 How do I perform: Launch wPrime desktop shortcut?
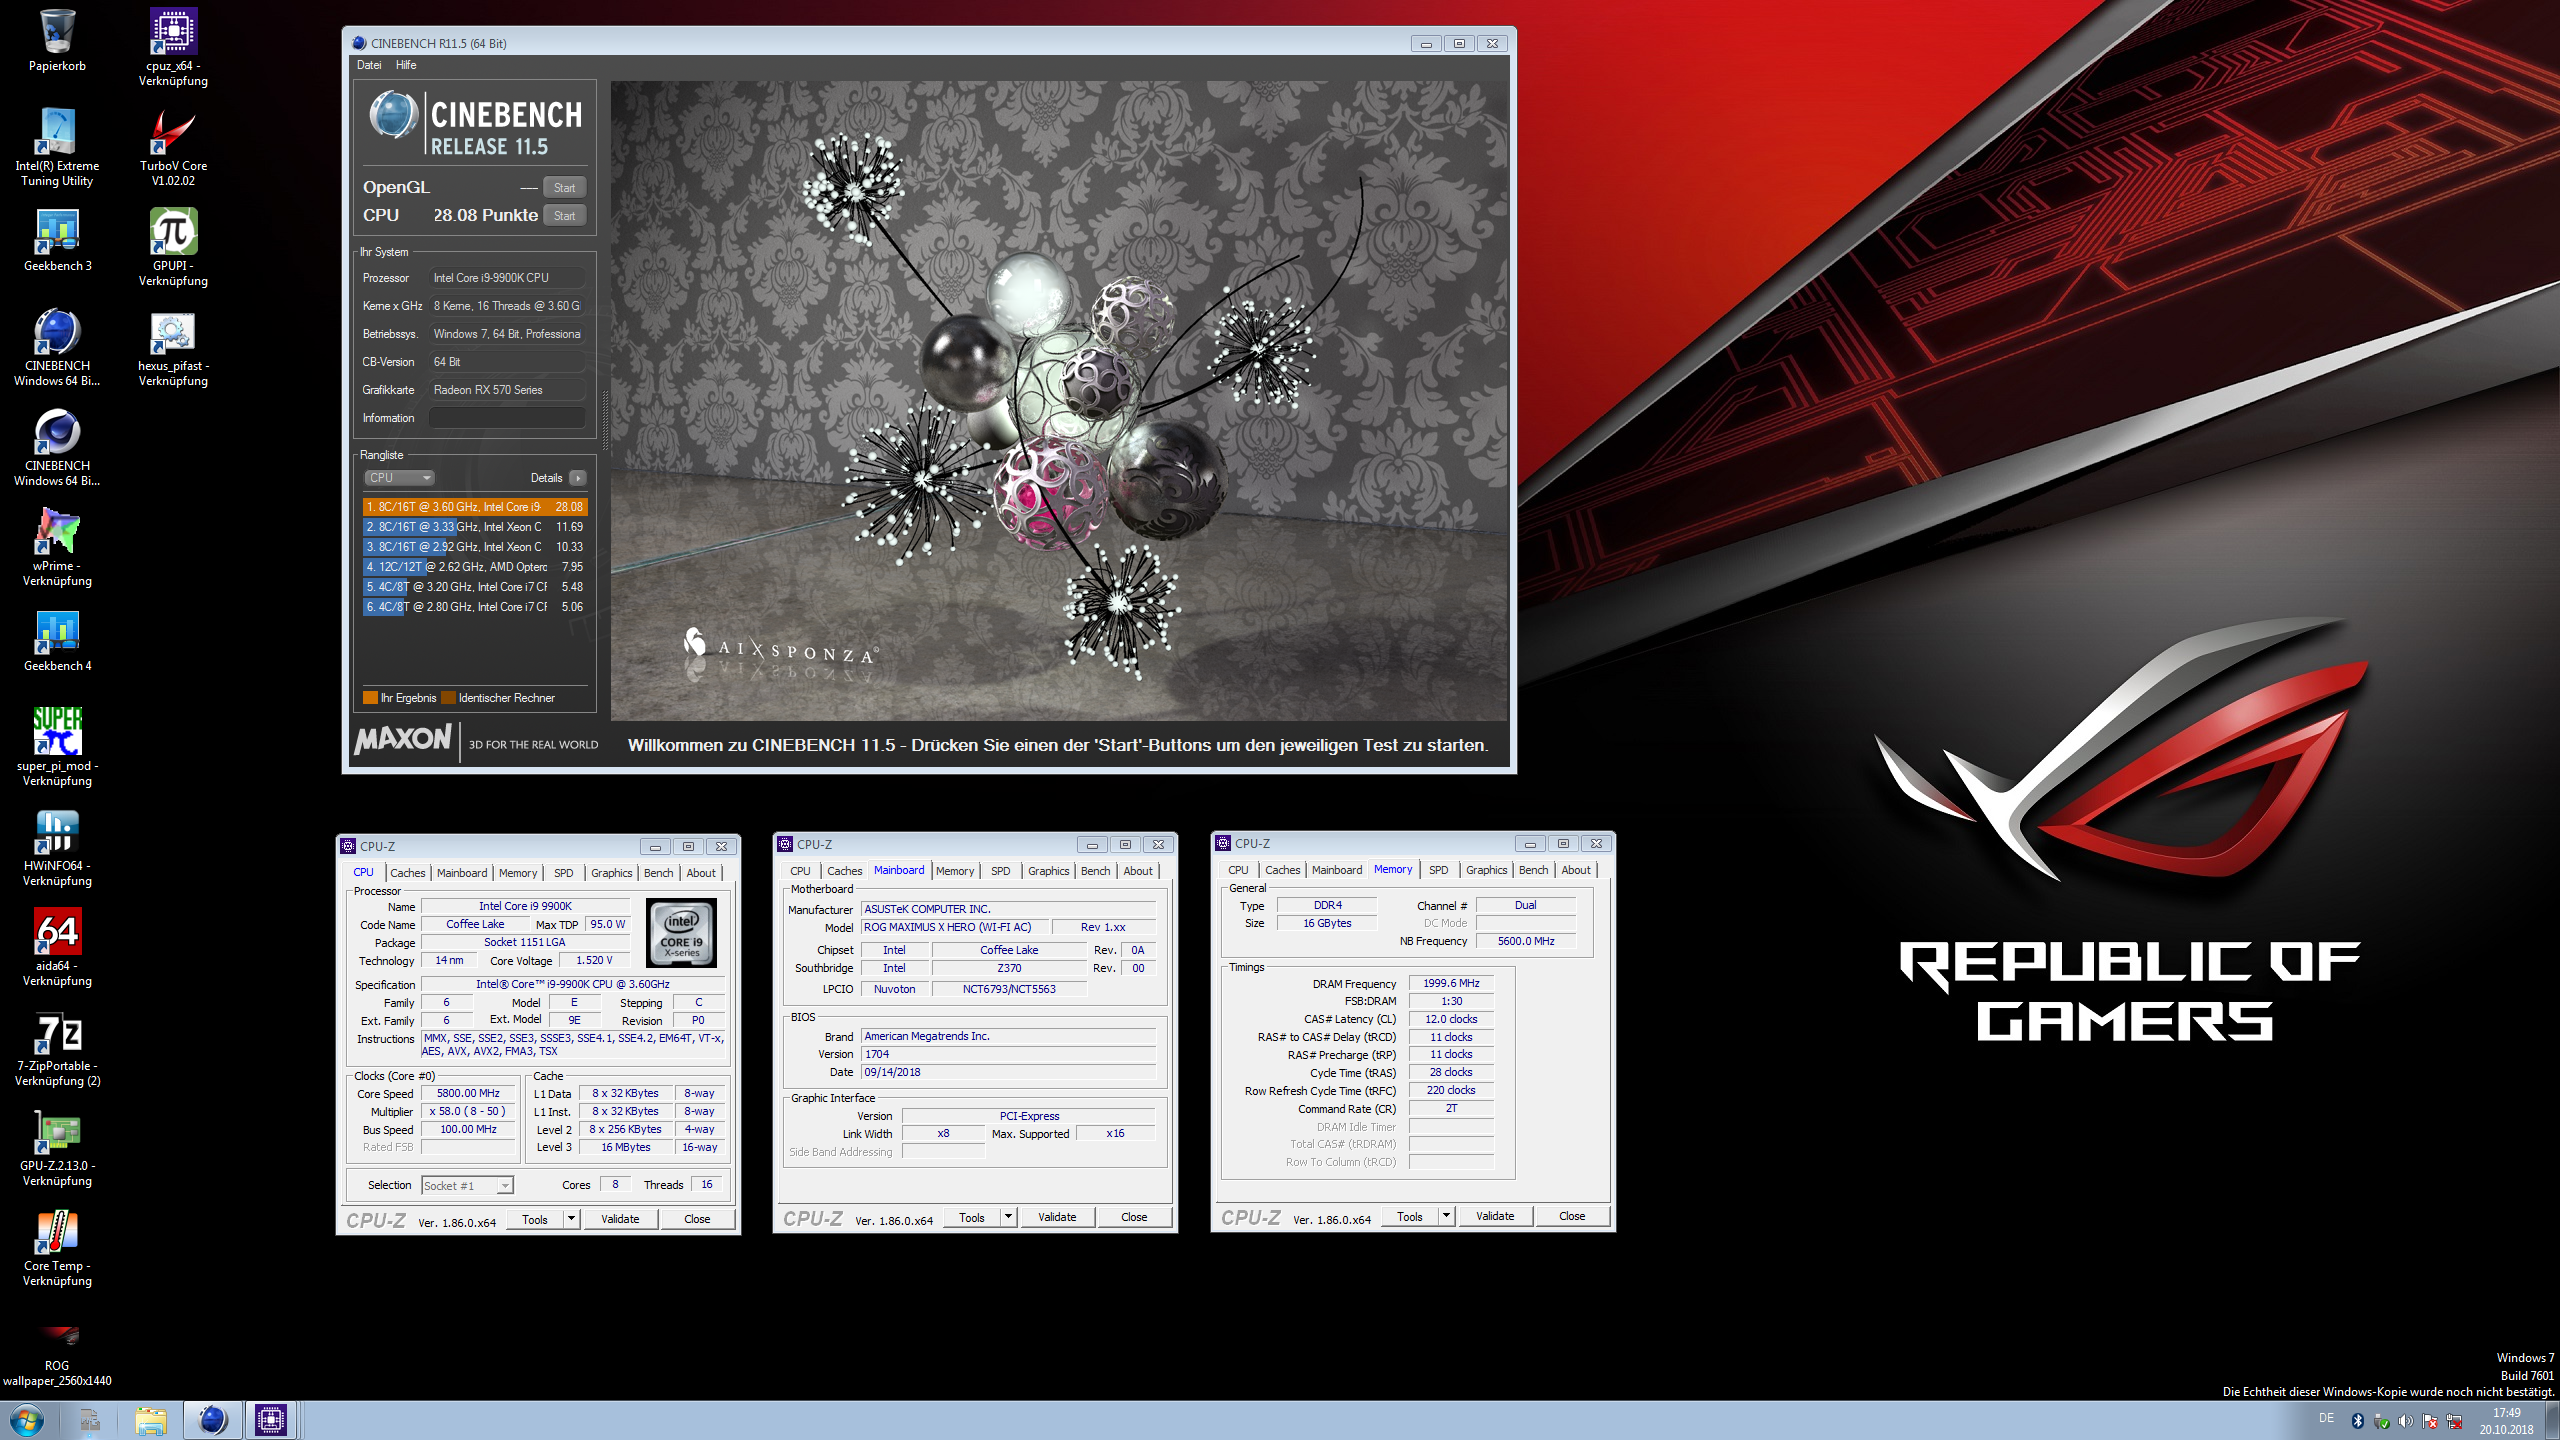[57, 547]
